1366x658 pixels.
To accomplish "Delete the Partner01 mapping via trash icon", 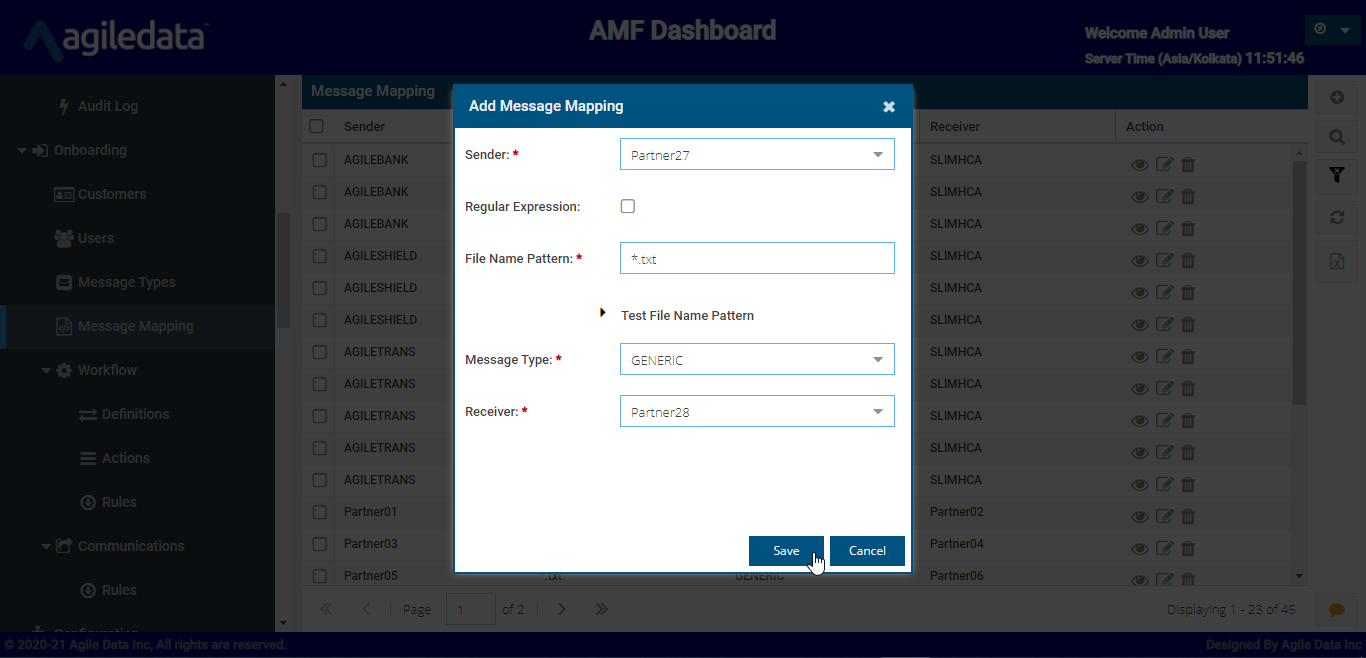I will (1188, 516).
